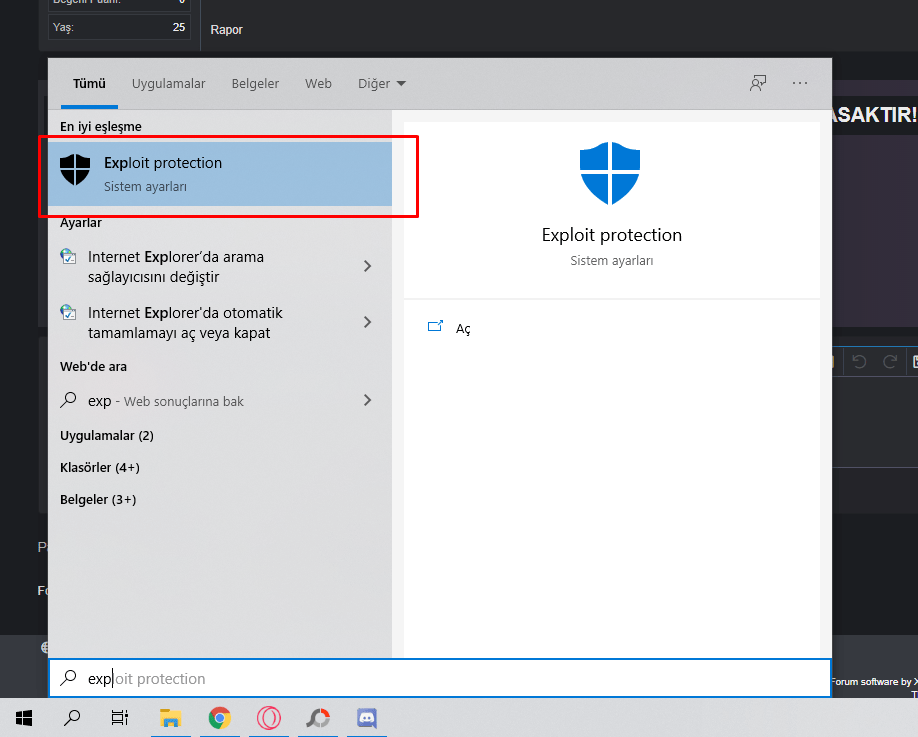Click magnifier icon in the search box
Image resolution: width=918 pixels, height=737 pixels.
[68, 677]
